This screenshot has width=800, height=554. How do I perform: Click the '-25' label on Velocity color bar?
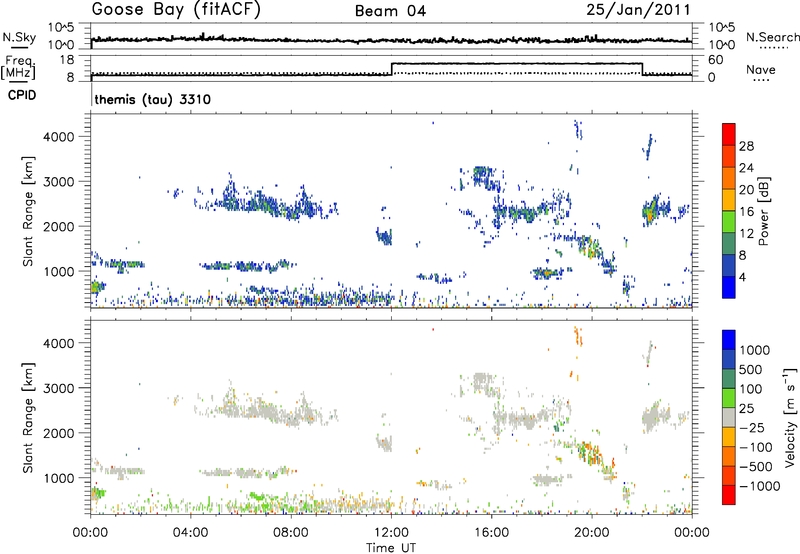click(752, 427)
